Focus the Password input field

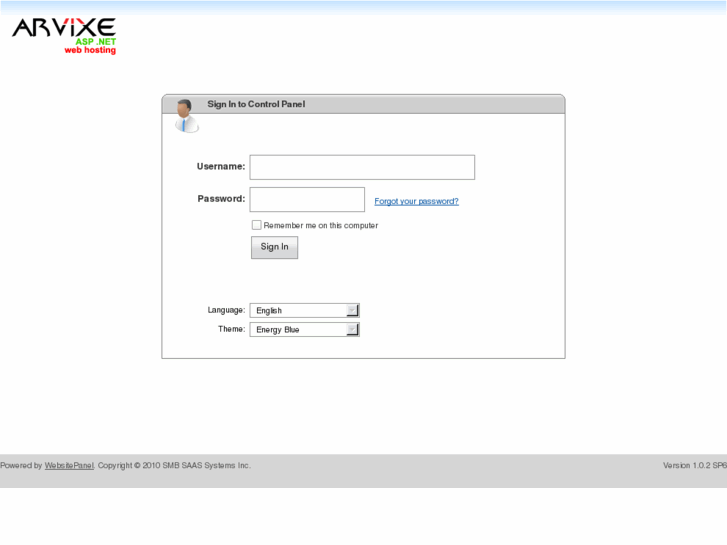point(307,199)
